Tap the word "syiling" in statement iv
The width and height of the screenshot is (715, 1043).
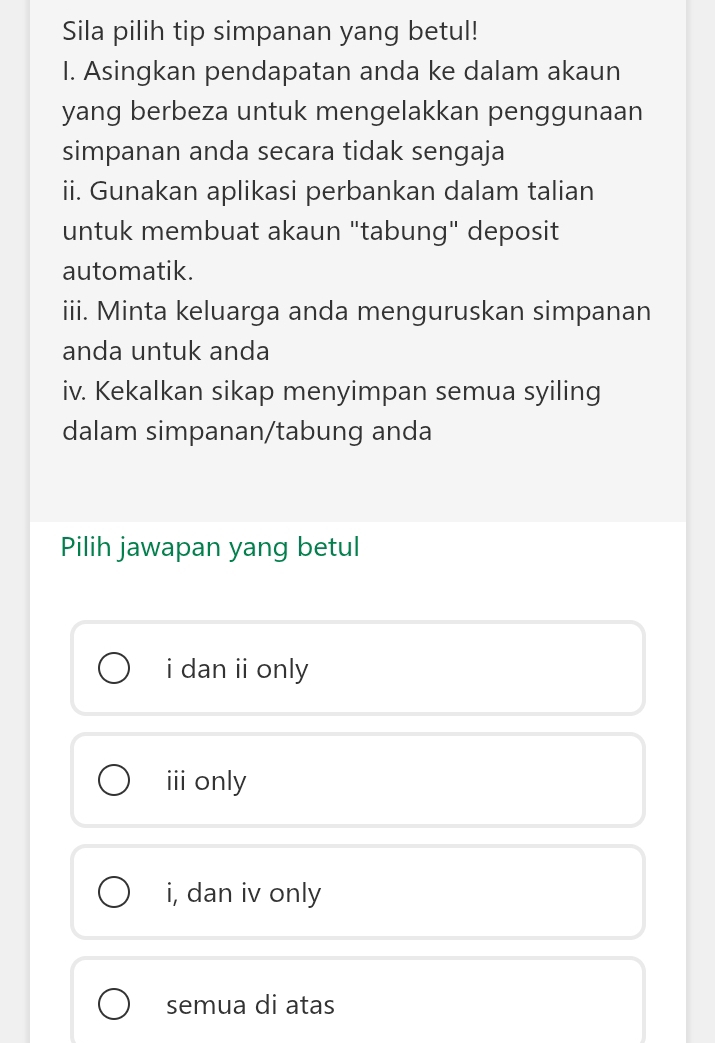558,391
